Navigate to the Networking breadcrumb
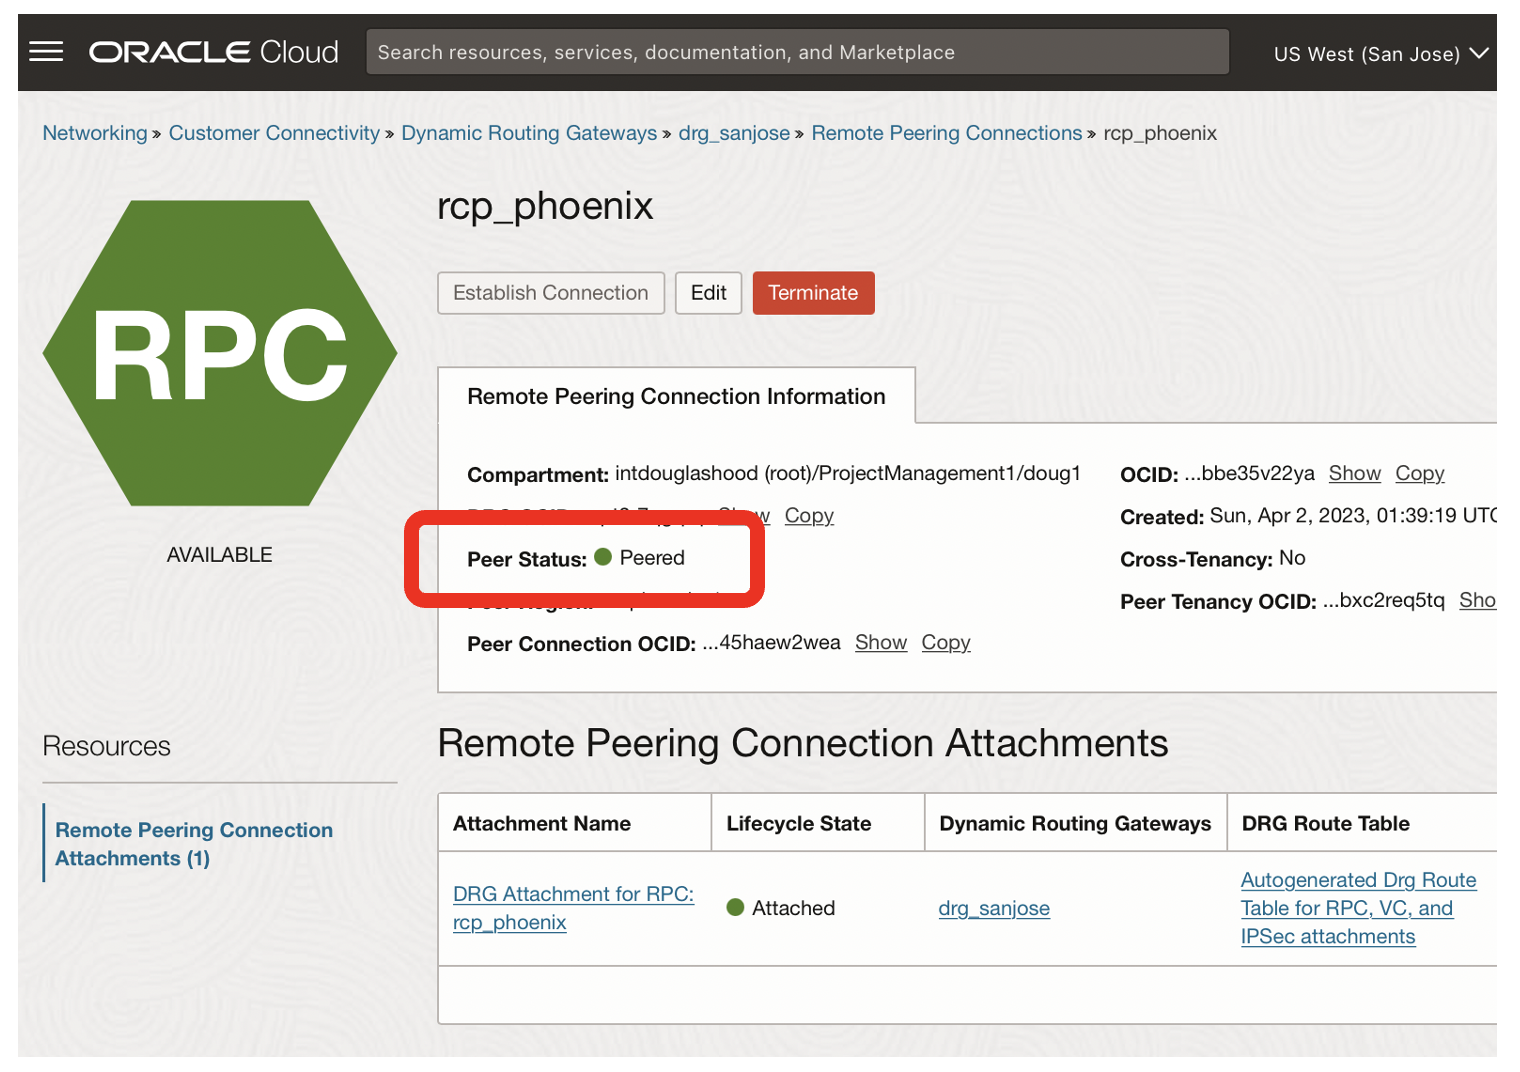Image resolution: width=1520 pixels, height=1072 pixels. coord(94,132)
